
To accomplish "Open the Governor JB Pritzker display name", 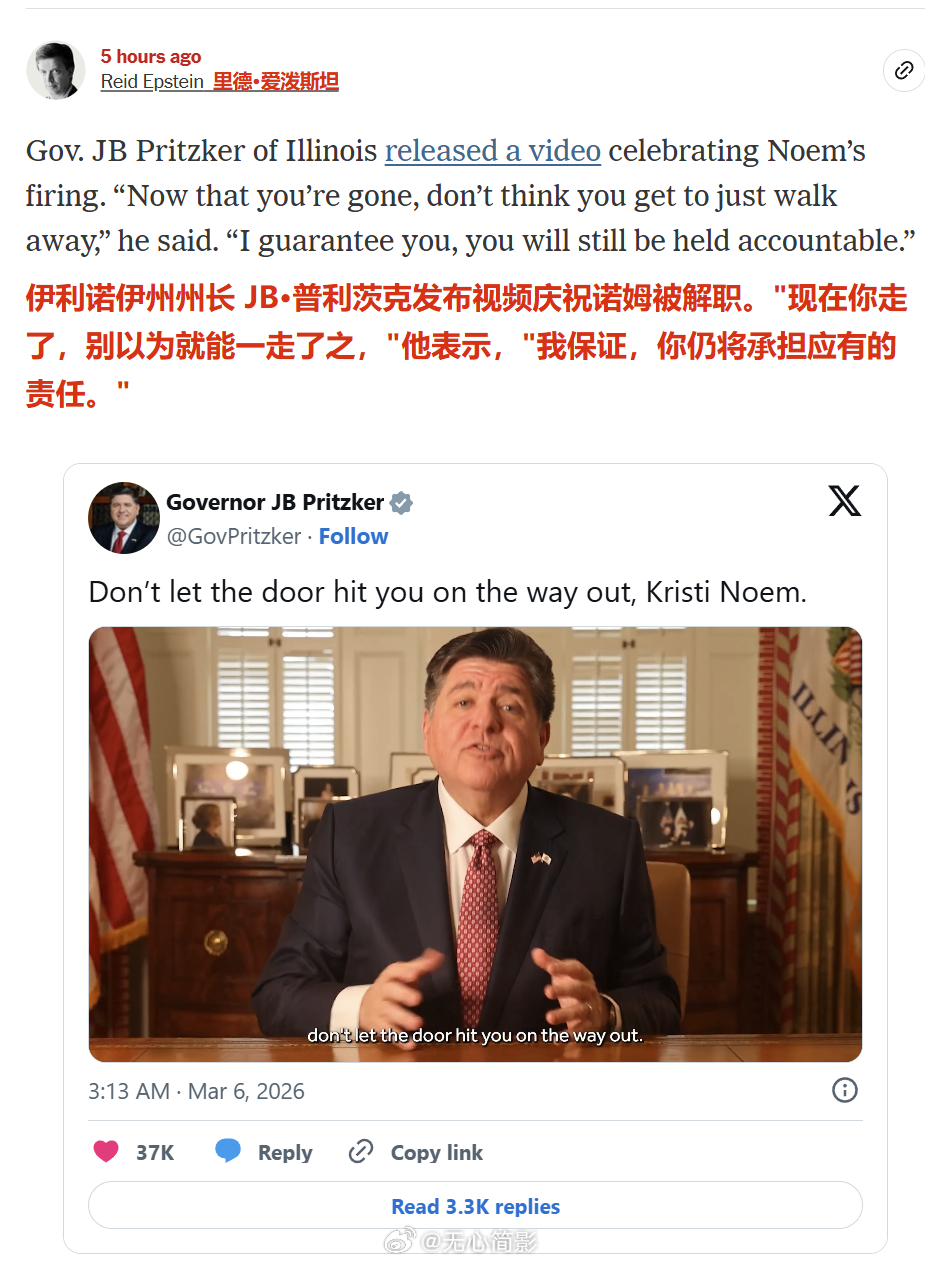I will (275, 502).
